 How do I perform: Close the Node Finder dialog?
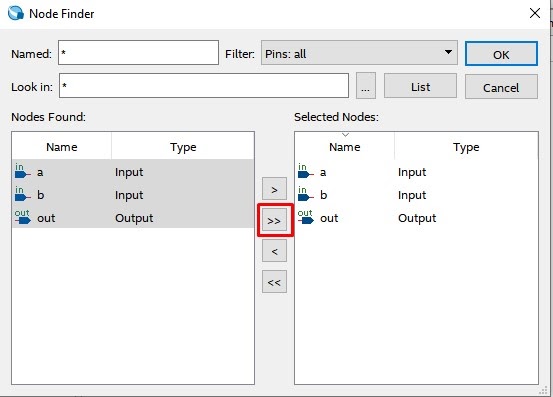click(535, 13)
